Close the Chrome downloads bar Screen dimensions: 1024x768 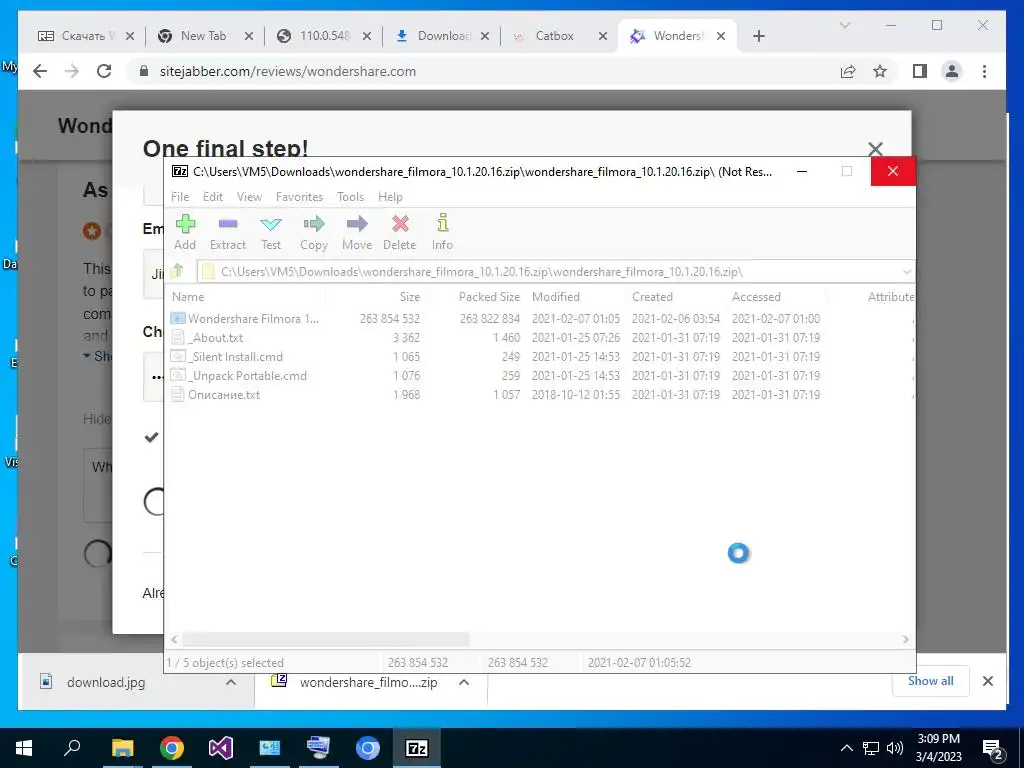click(x=987, y=681)
